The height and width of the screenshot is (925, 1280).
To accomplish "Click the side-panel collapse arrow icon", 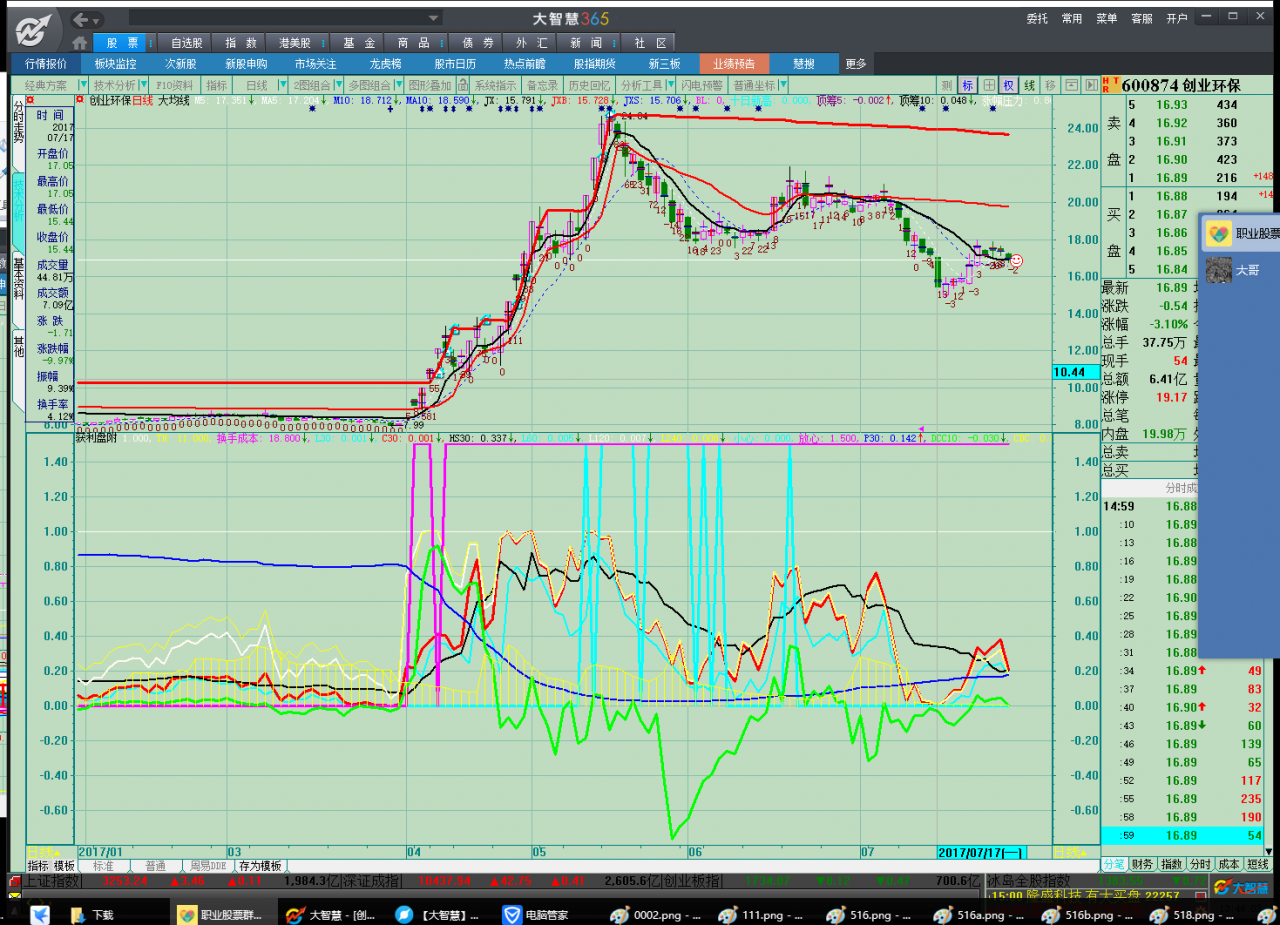I will click(1090, 85).
